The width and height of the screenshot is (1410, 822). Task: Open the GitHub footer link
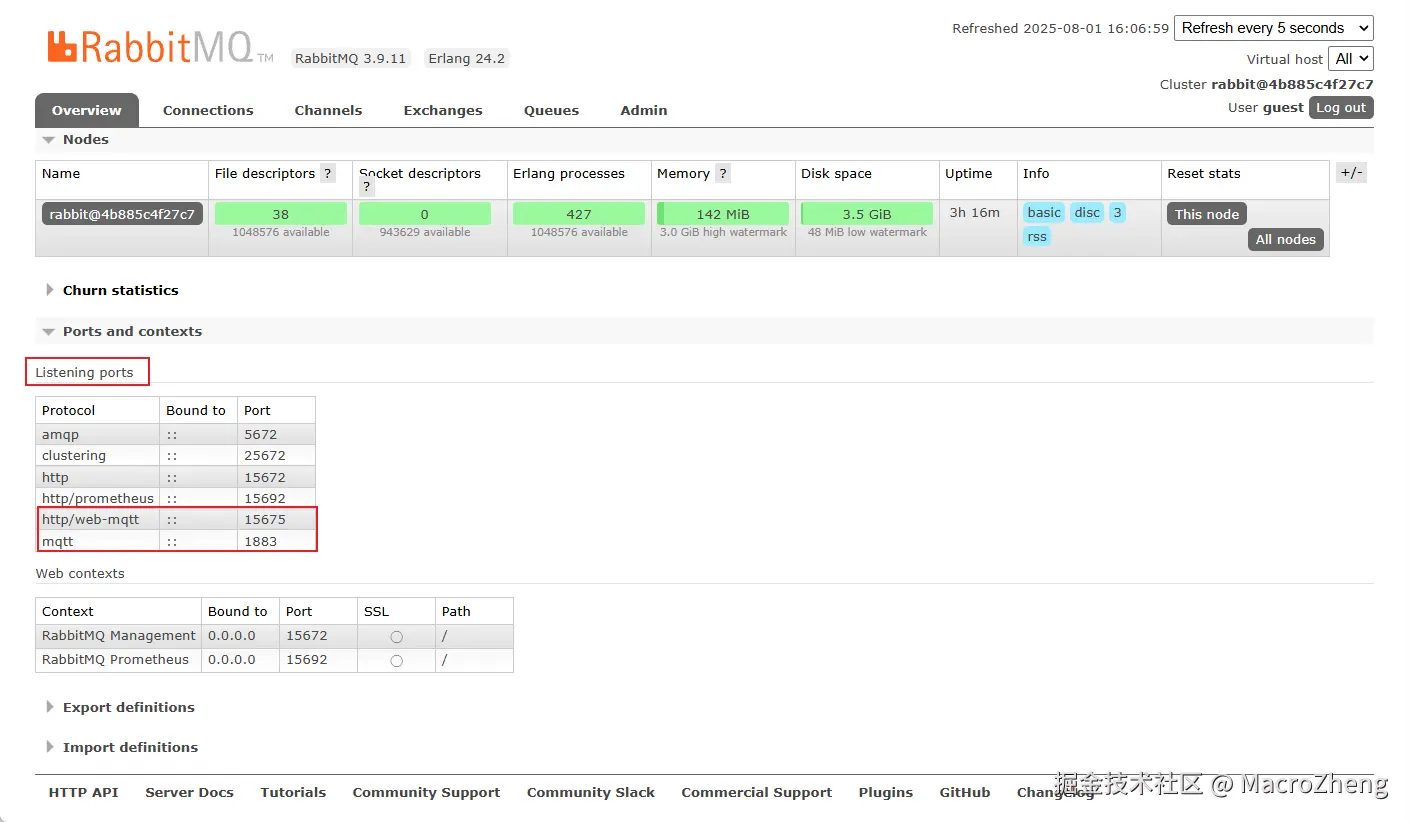pyautogui.click(x=965, y=792)
